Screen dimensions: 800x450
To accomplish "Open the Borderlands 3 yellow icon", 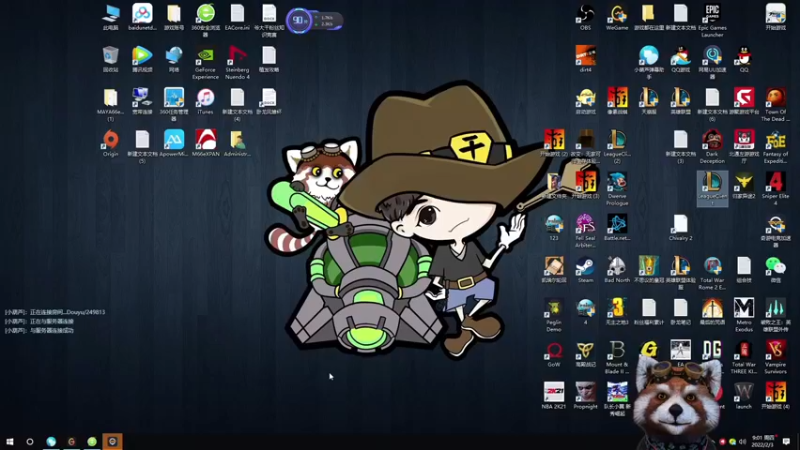I will (x=617, y=311).
